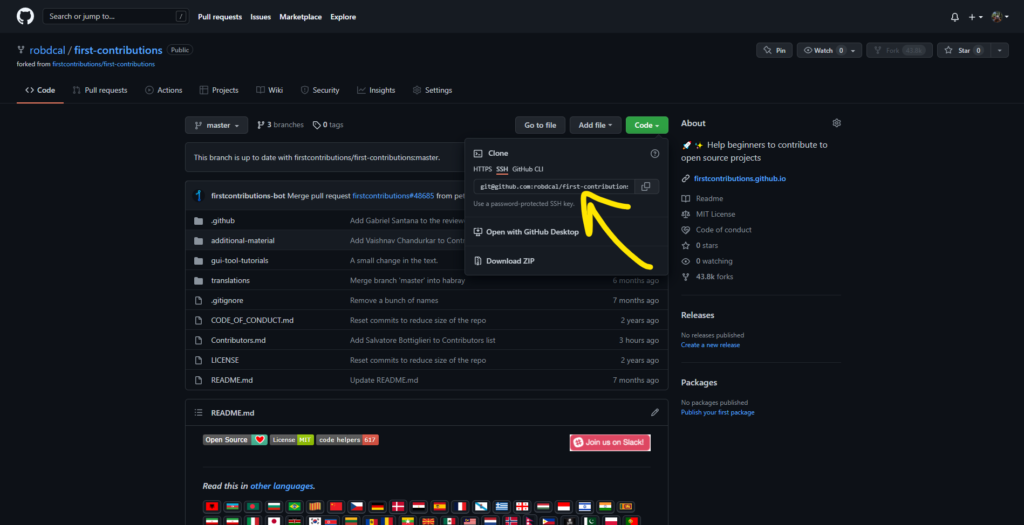Open the Pull requests repository tab
Screen dimensions: 1024x525
100,90
